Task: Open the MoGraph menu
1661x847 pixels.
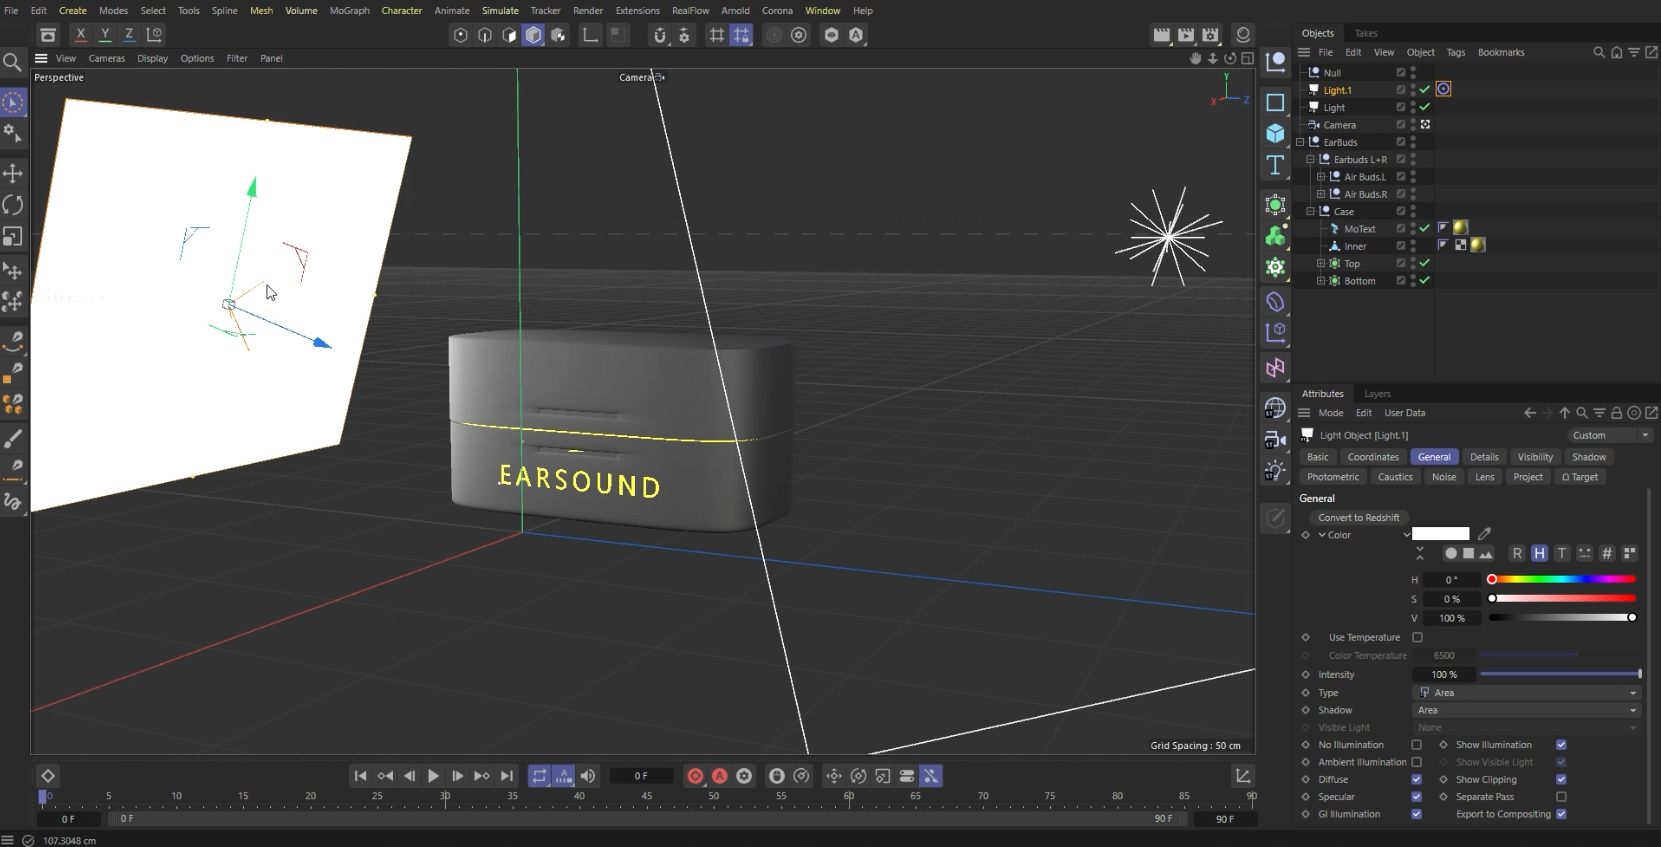Action: pyautogui.click(x=349, y=11)
